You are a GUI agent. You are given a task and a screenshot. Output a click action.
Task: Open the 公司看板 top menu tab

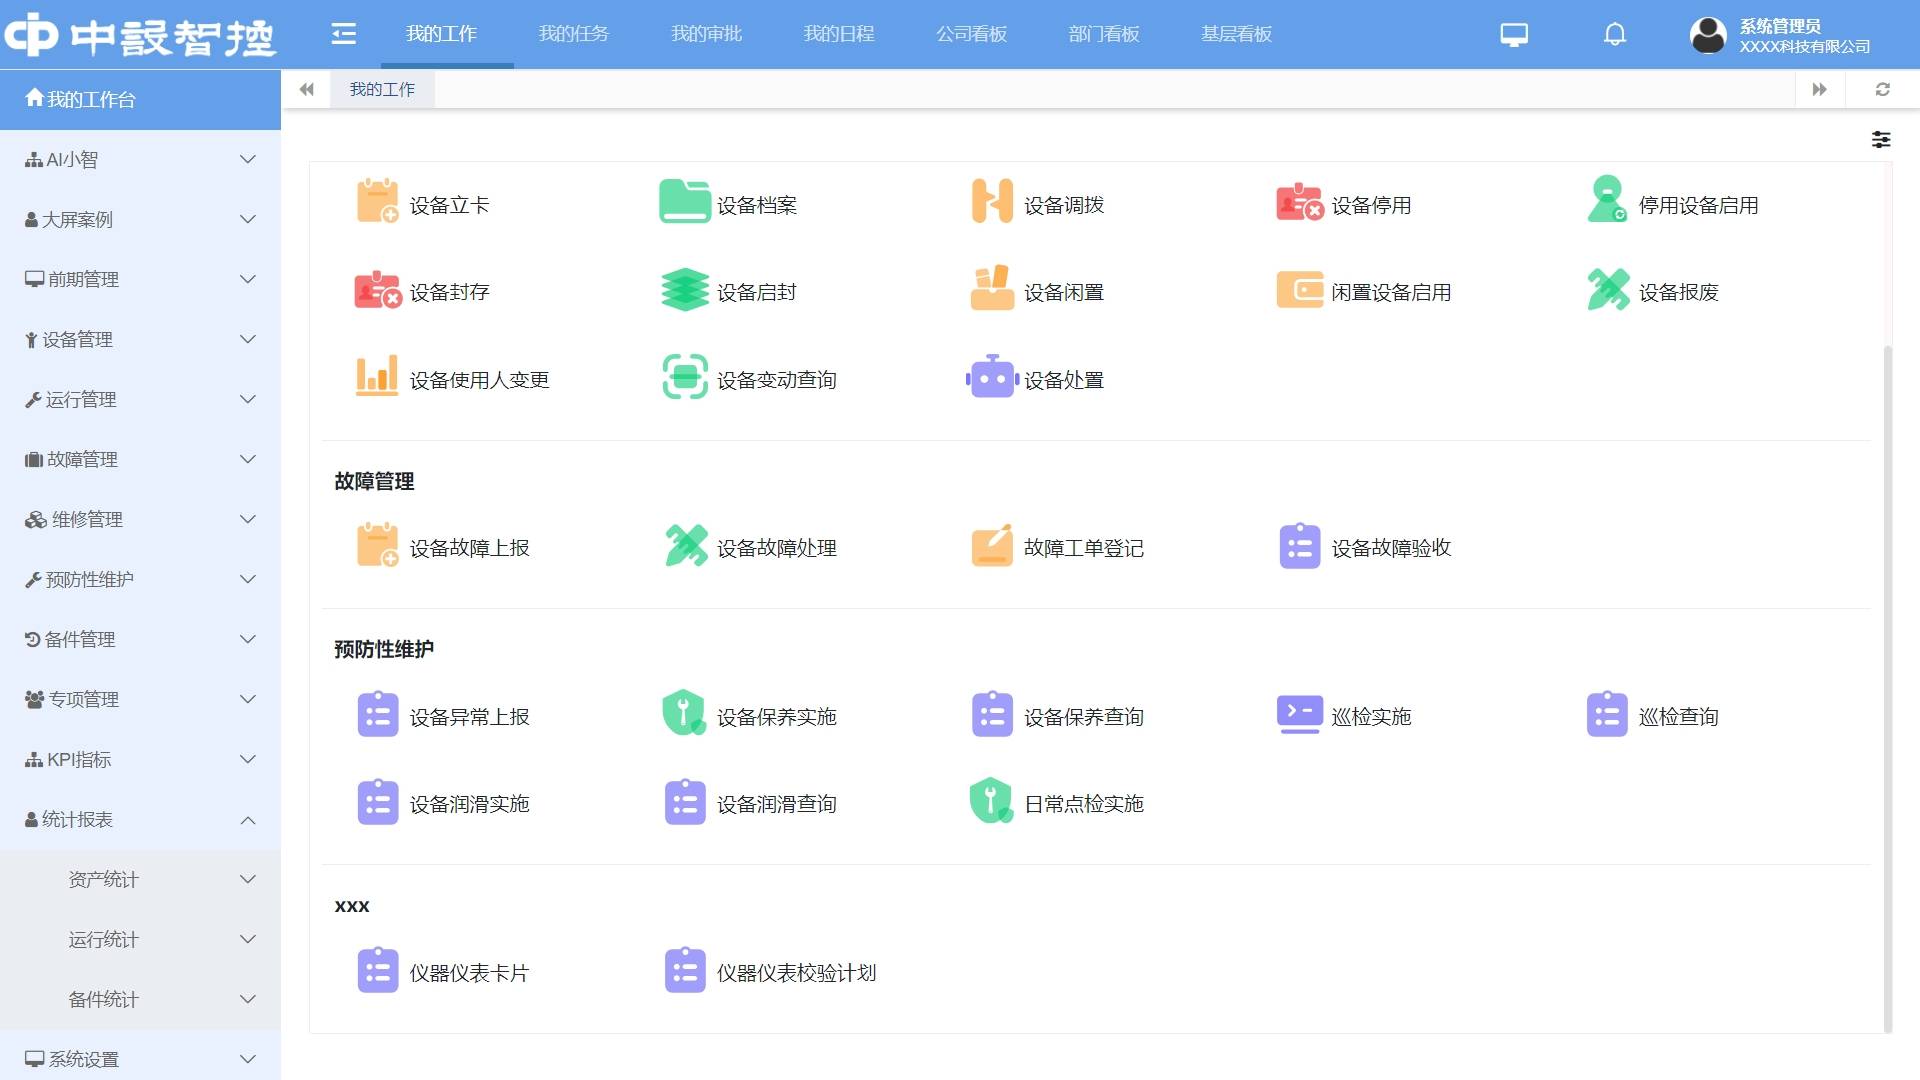point(971,34)
